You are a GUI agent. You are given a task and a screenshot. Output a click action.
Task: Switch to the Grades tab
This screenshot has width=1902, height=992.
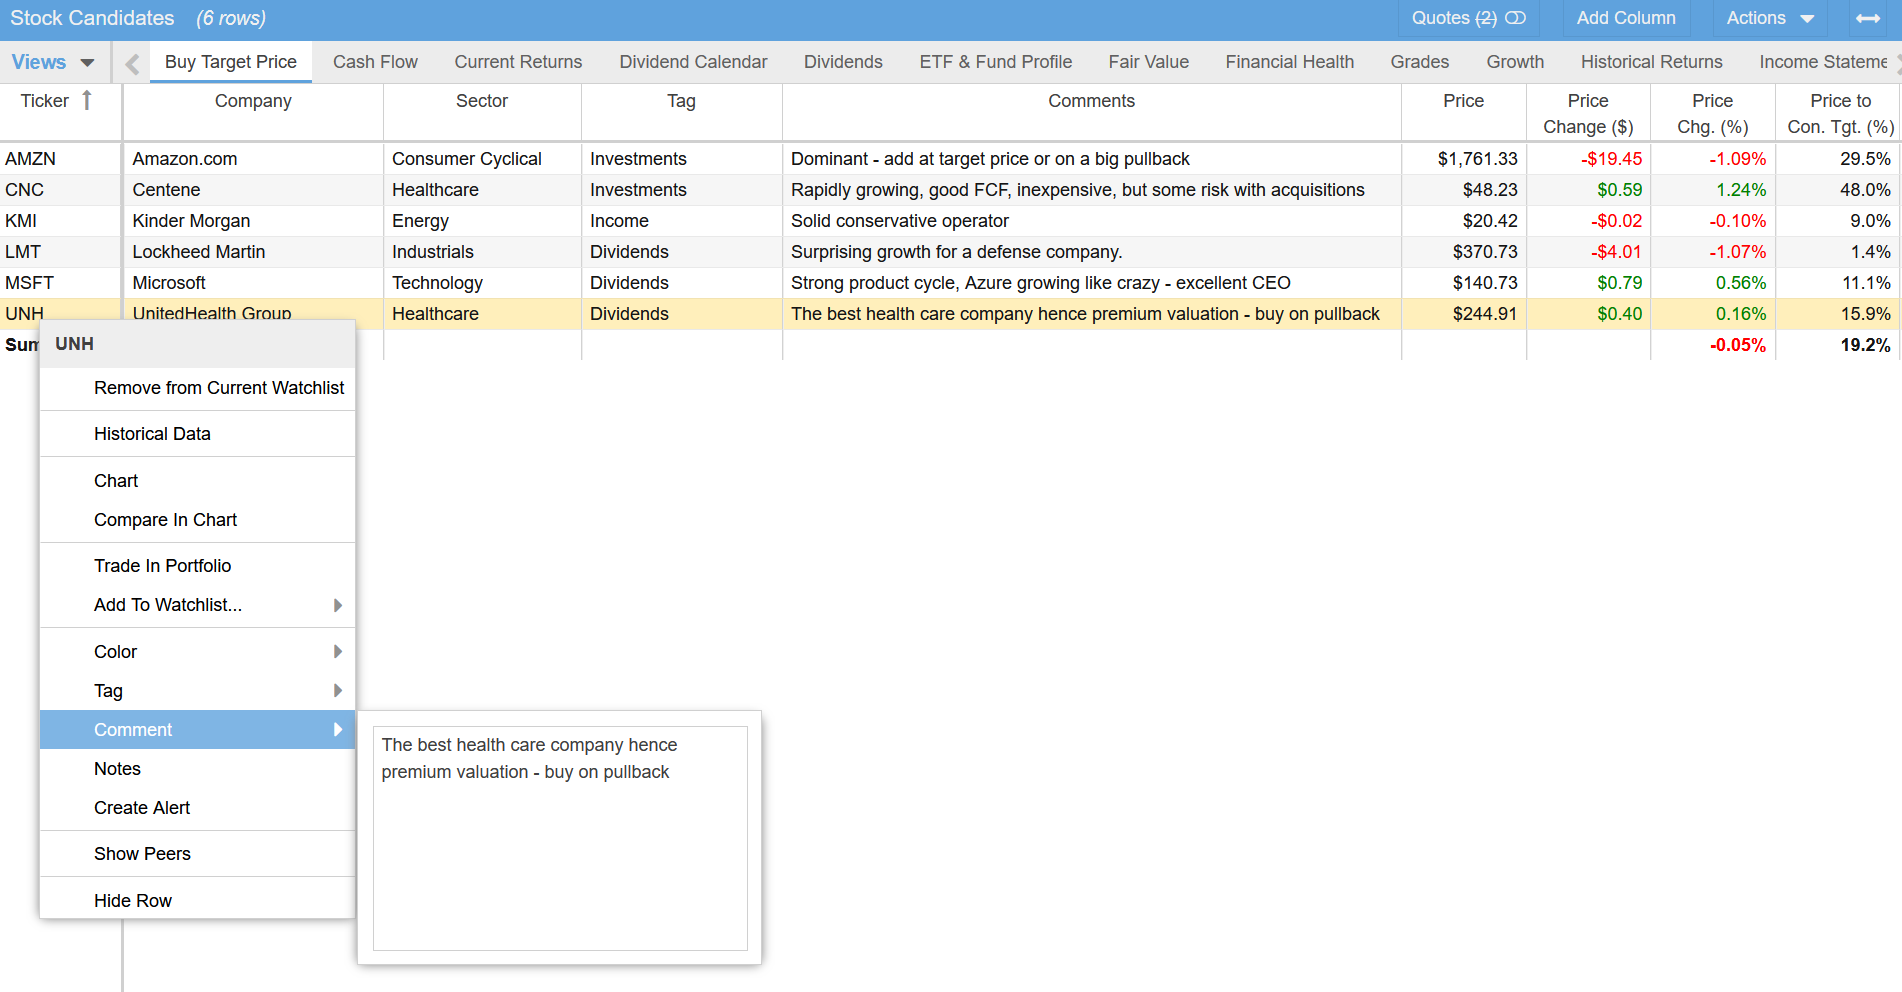1419,62
